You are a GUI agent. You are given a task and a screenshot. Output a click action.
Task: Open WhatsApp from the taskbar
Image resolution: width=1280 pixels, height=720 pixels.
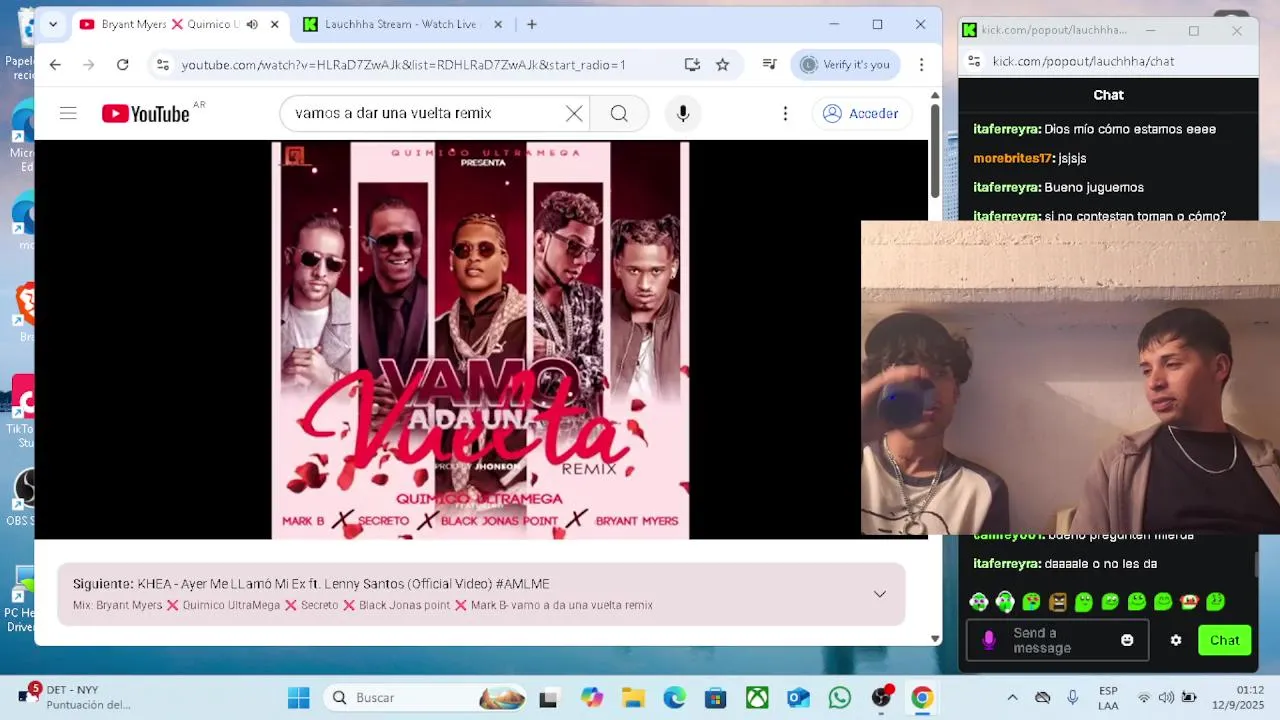pyautogui.click(x=840, y=697)
